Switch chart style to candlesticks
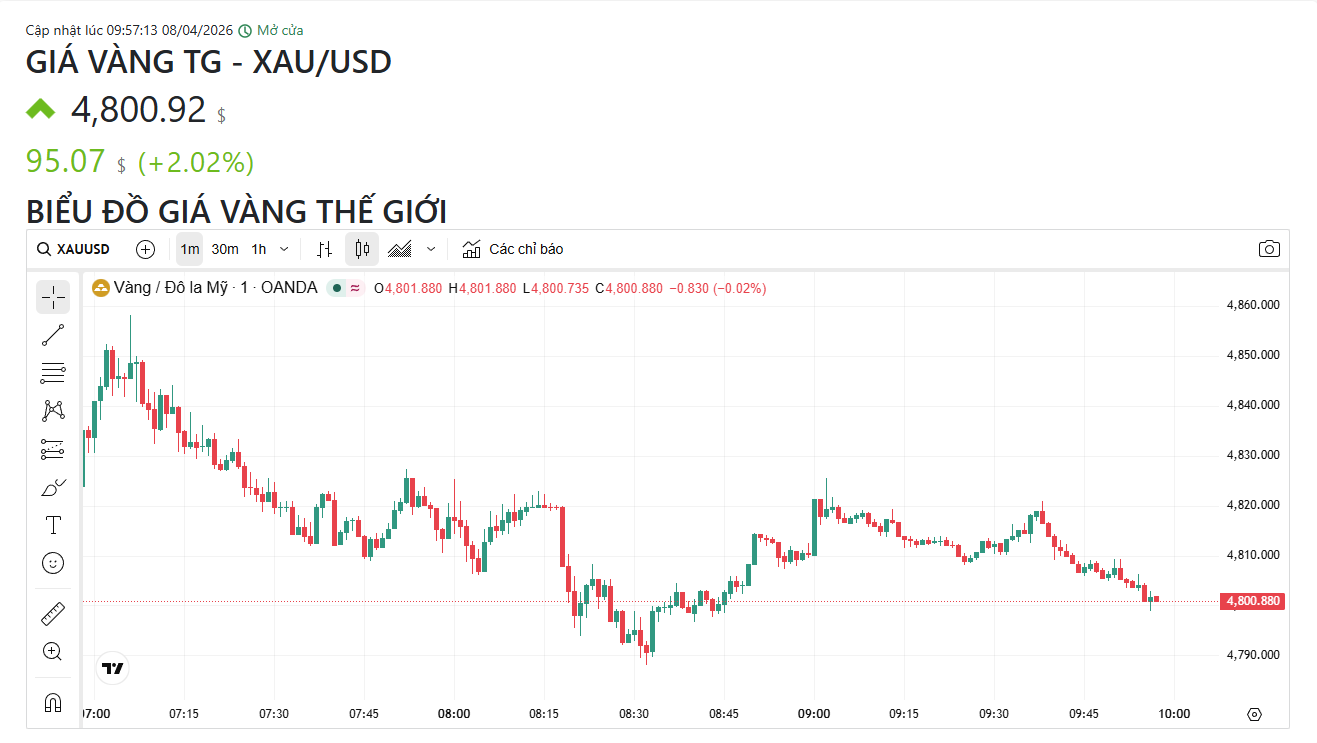The height and width of the screenshot is (743, 1317). tap(362, 249)
